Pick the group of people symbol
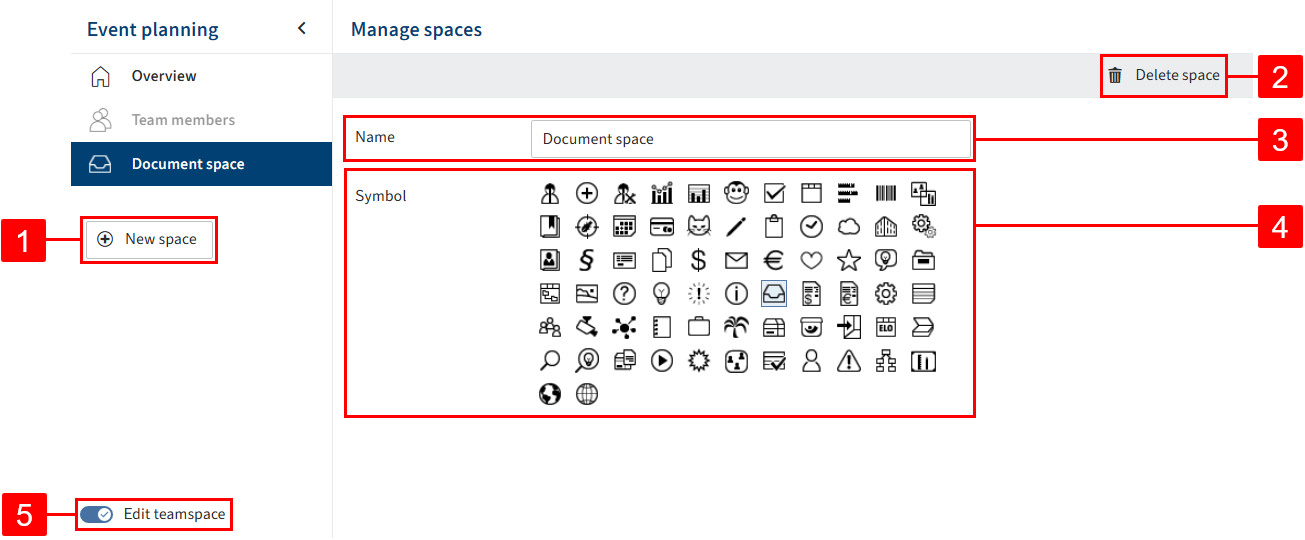Viewport: 1305px width, 540px height. pos(550,327)
